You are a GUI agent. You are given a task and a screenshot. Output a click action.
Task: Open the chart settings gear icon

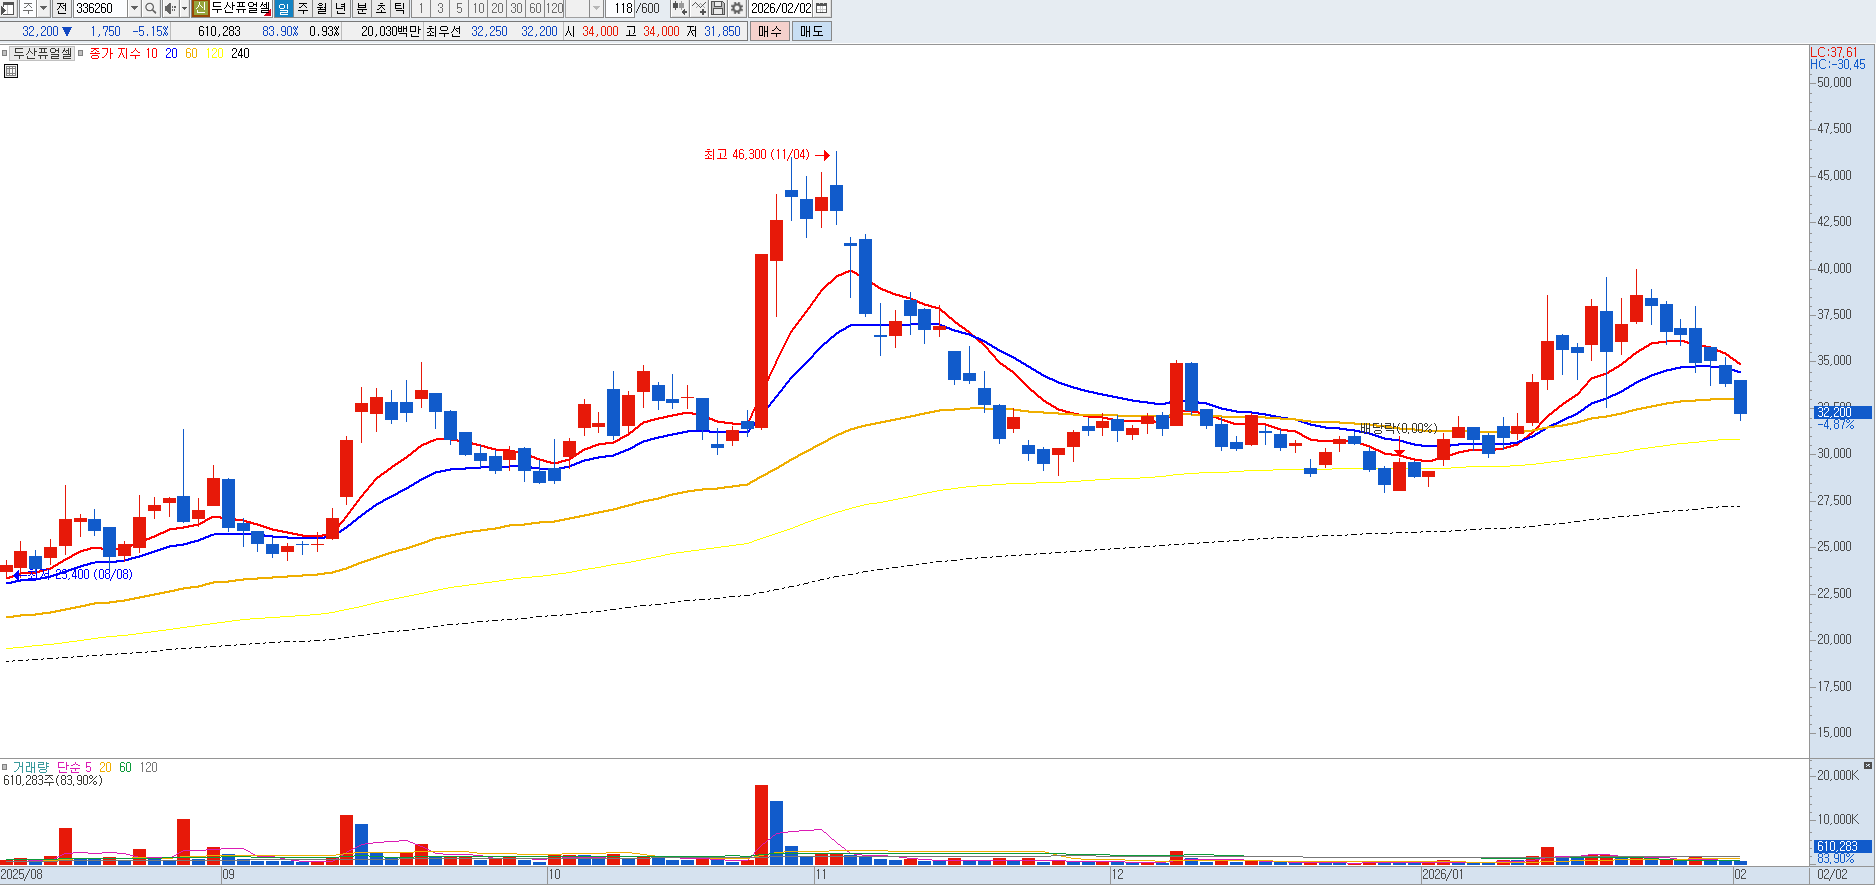click(x=737, y=8)
